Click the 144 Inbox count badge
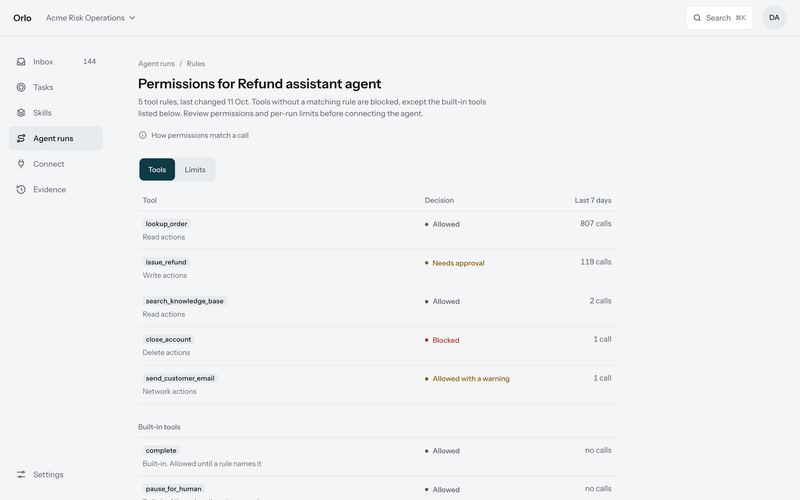Viewport: 800px width, 500px height. 89,62
